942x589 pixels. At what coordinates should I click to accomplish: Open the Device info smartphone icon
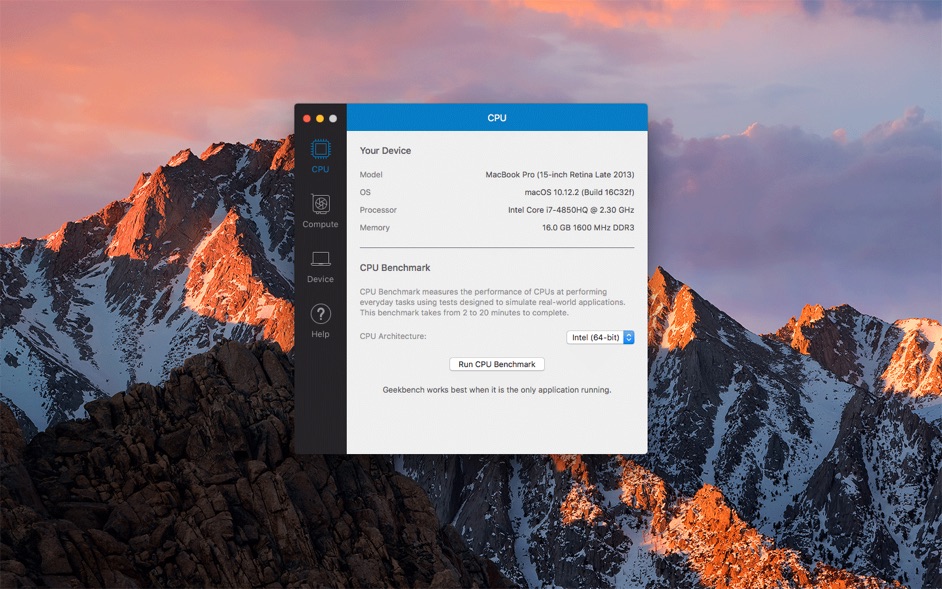pos(320,258)
